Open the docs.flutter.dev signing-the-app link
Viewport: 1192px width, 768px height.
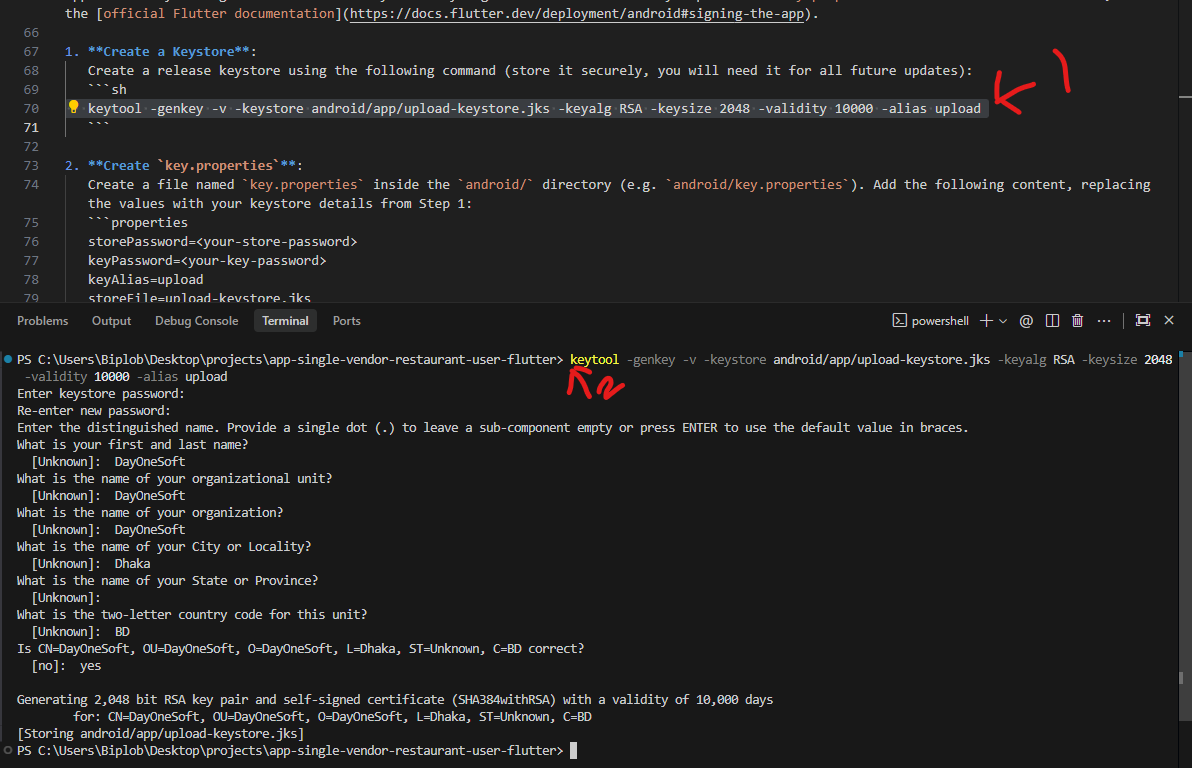pos(576,14)
